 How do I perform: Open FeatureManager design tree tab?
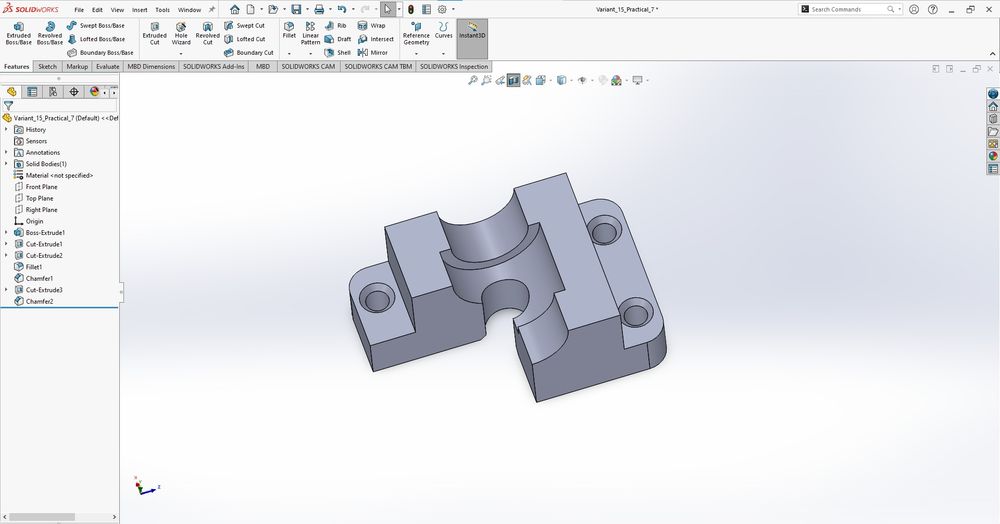11,92
